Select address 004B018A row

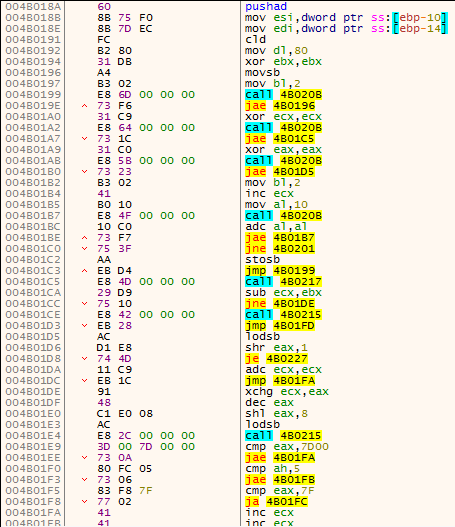[x=228, y=6]
